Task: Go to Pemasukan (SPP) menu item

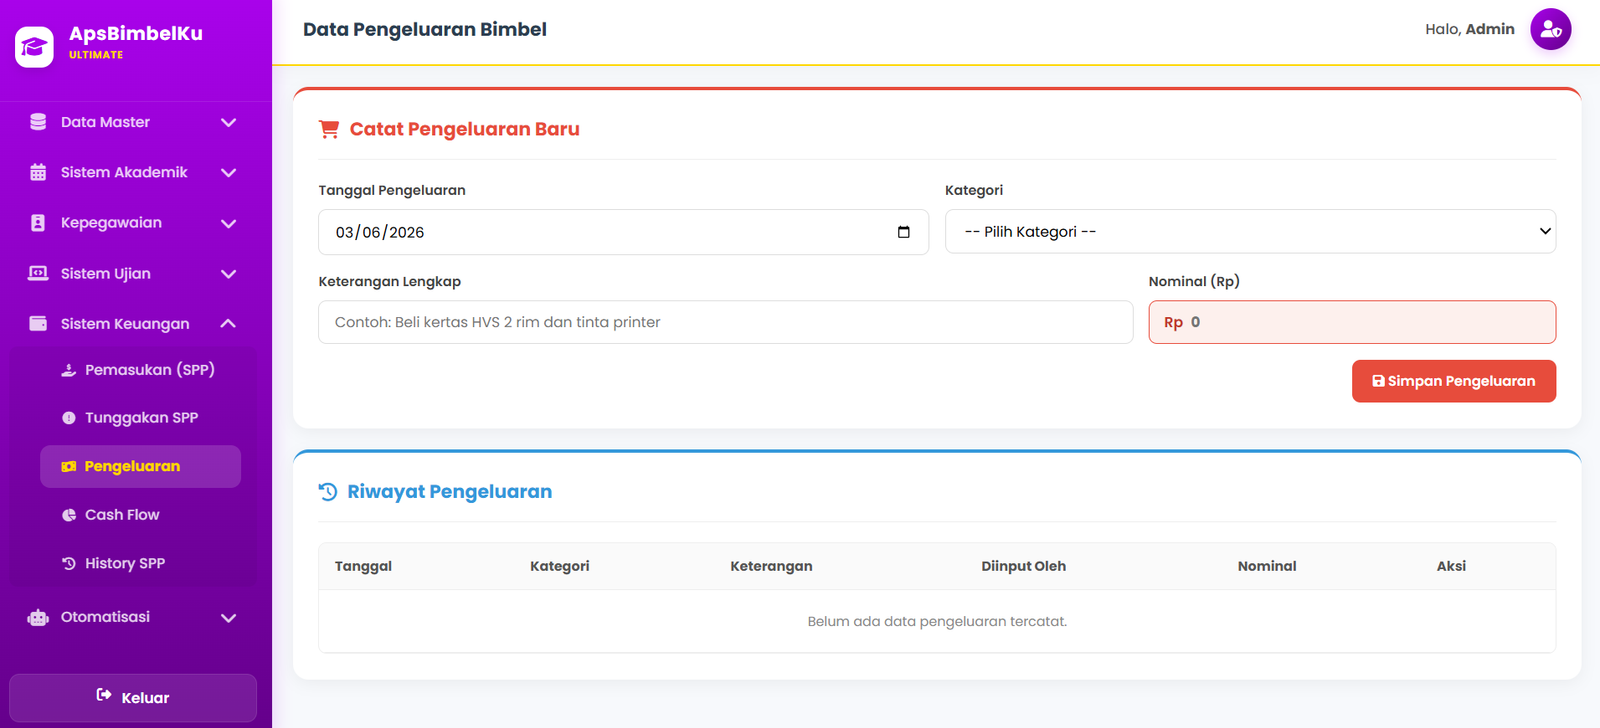Action: 140,370
